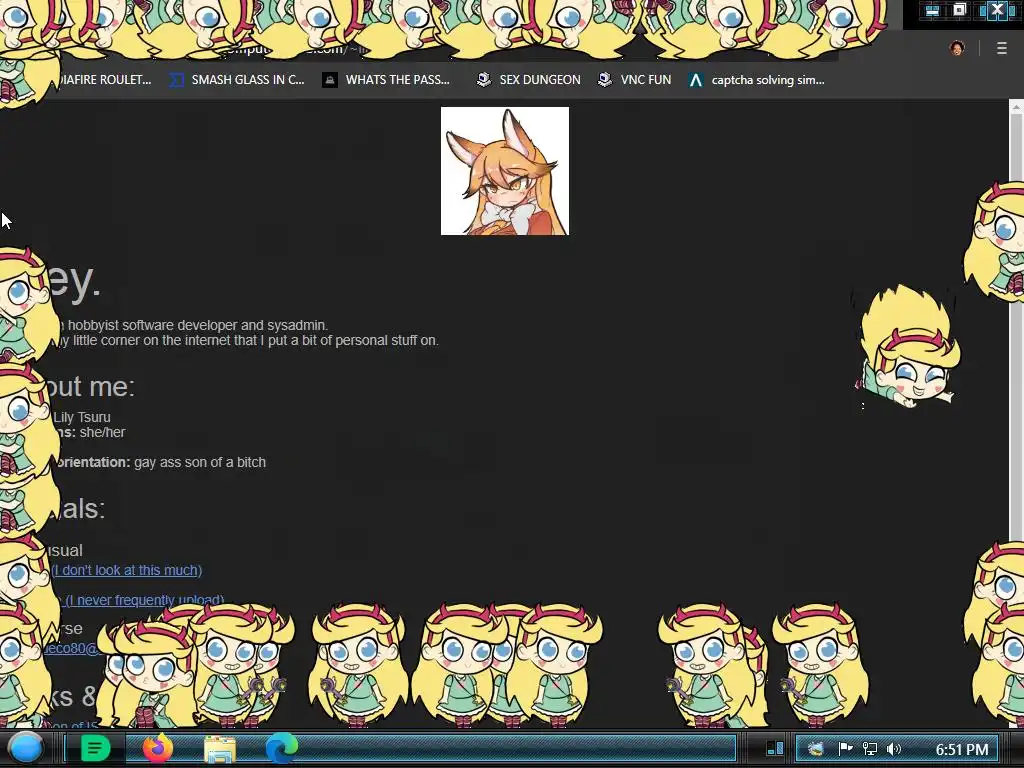Open the green document app in taskbar
This screenshot has height=768, width=1024.
point(95,748)
